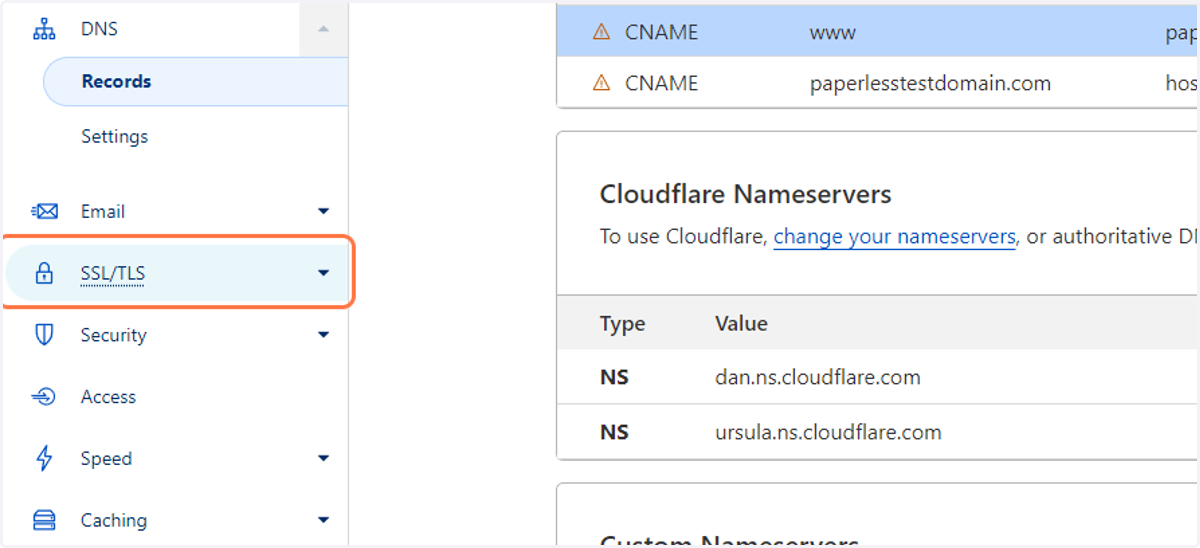Expand the SSL/TLS menu arrow

coord(323,273)
